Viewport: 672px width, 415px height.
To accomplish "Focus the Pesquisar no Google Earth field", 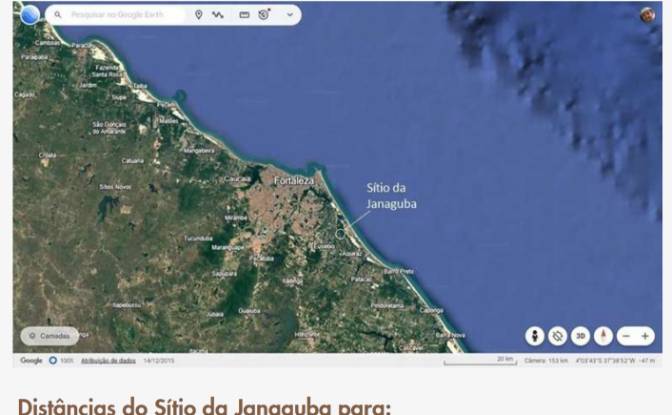I will click(x=117, y=15).
